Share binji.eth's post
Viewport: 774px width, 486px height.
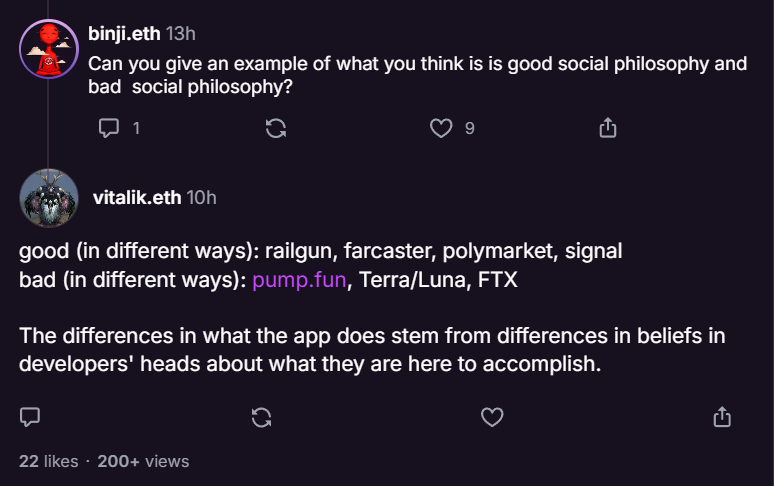[607, 128]
